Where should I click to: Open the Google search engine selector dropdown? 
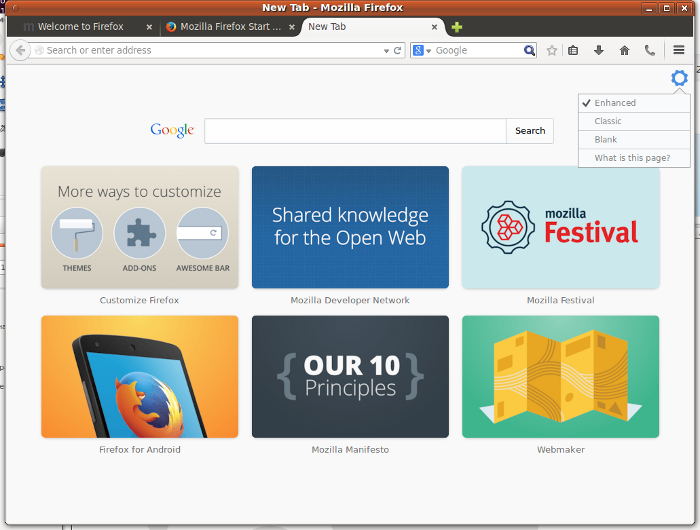pyautogui.click(x=421, y=50)
